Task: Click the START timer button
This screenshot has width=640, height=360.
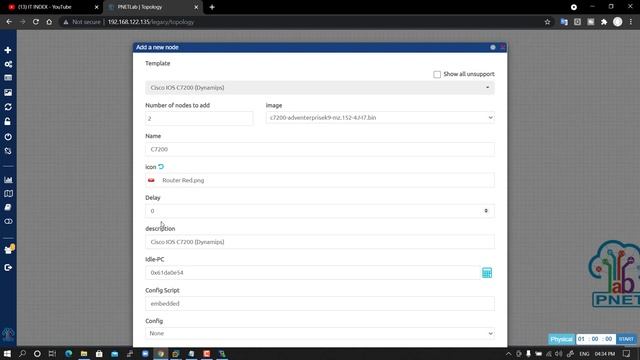Action: (626, 339)
